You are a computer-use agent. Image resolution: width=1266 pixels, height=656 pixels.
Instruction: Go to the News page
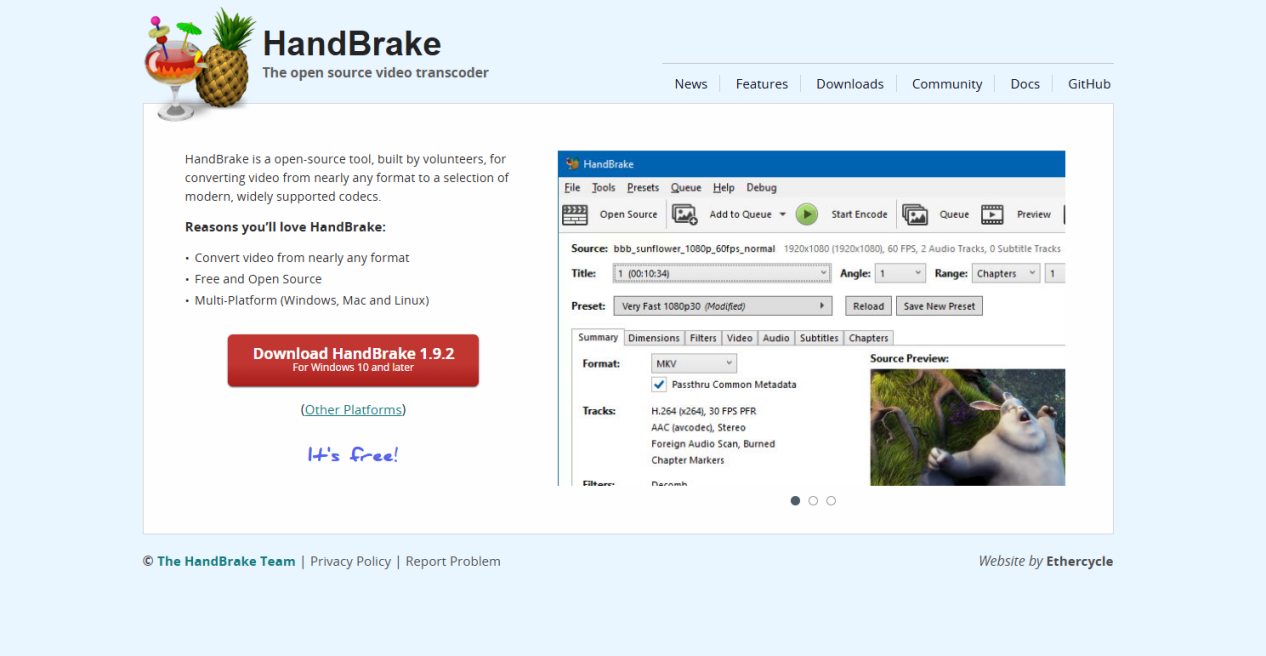pos(691,84)
